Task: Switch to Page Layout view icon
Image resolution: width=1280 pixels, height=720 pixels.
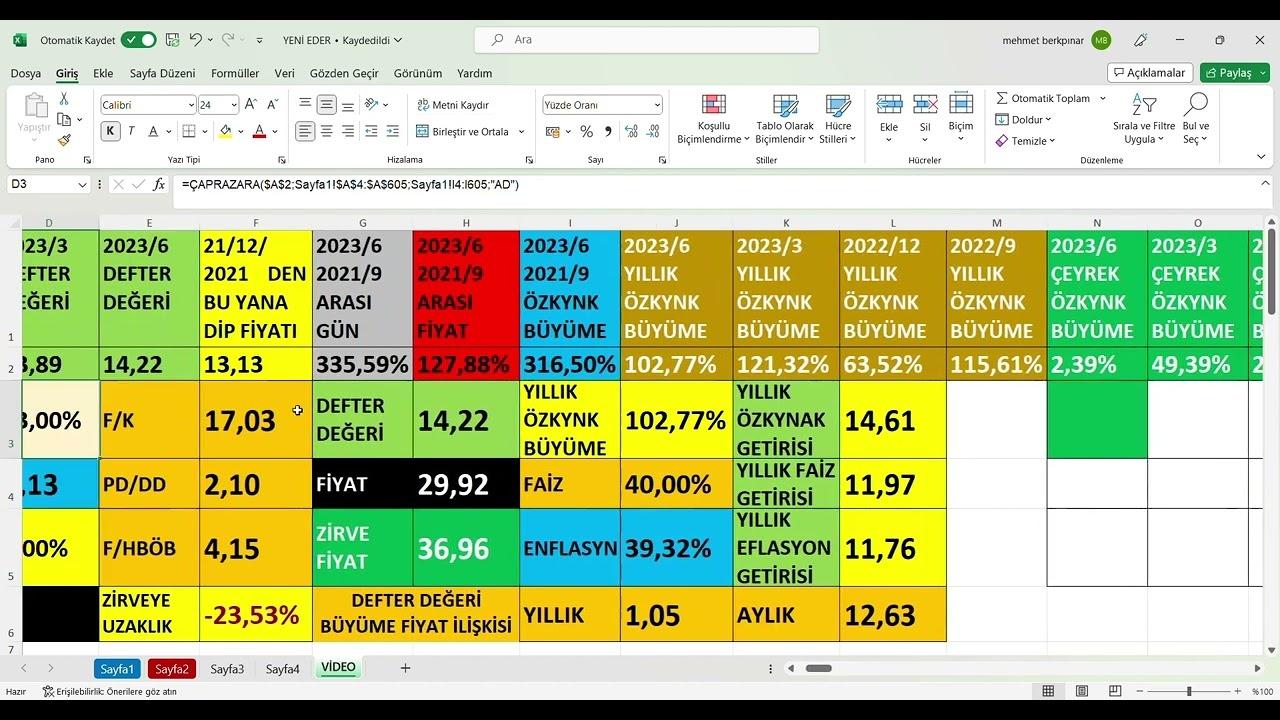Action: 1082,691
